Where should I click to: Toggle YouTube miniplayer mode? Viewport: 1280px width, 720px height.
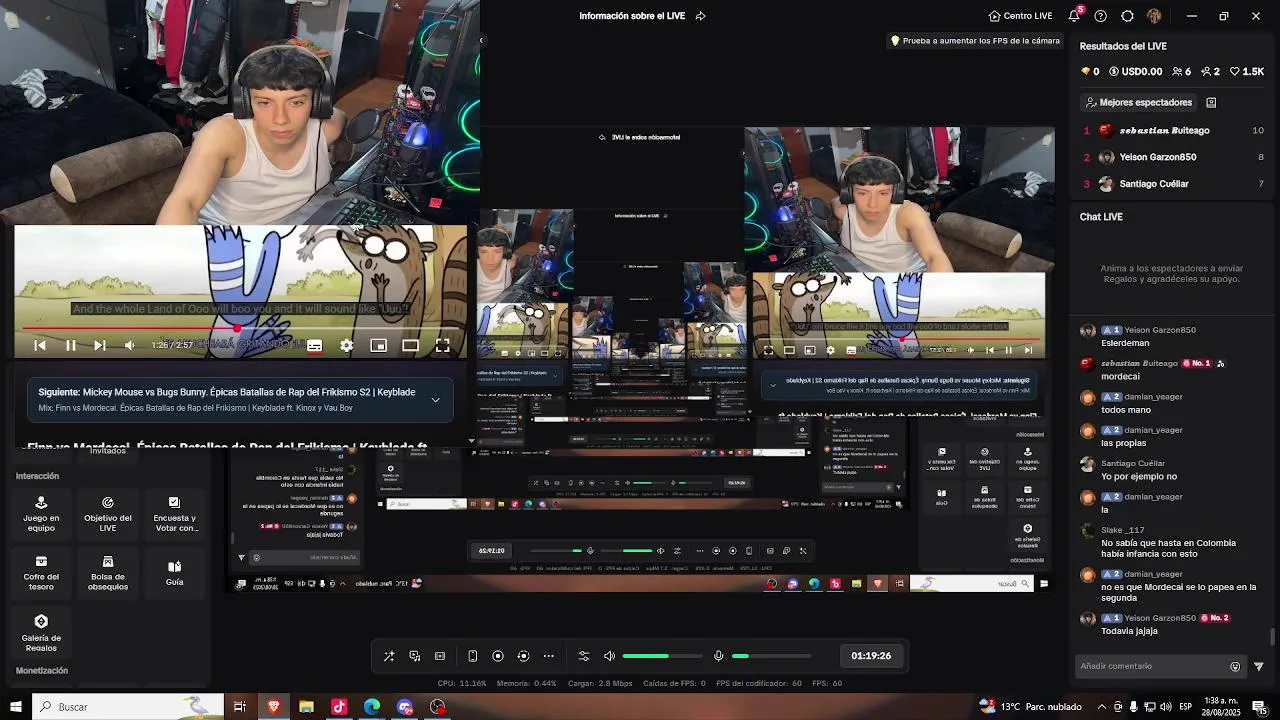point(378,345)
